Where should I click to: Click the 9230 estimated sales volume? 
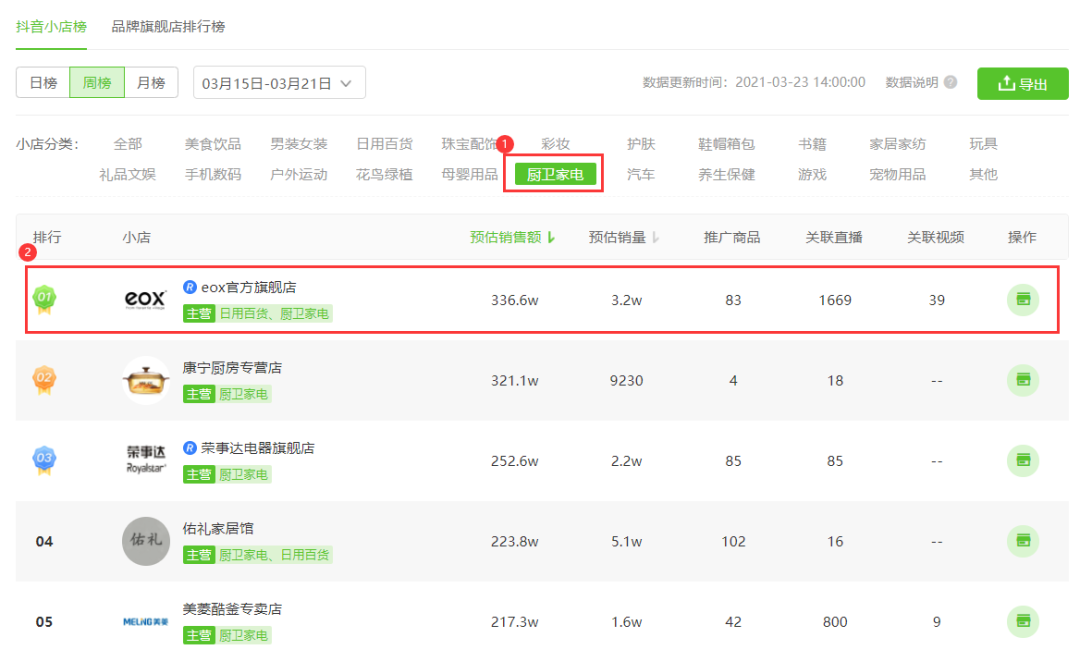click(x=626, y=381)
